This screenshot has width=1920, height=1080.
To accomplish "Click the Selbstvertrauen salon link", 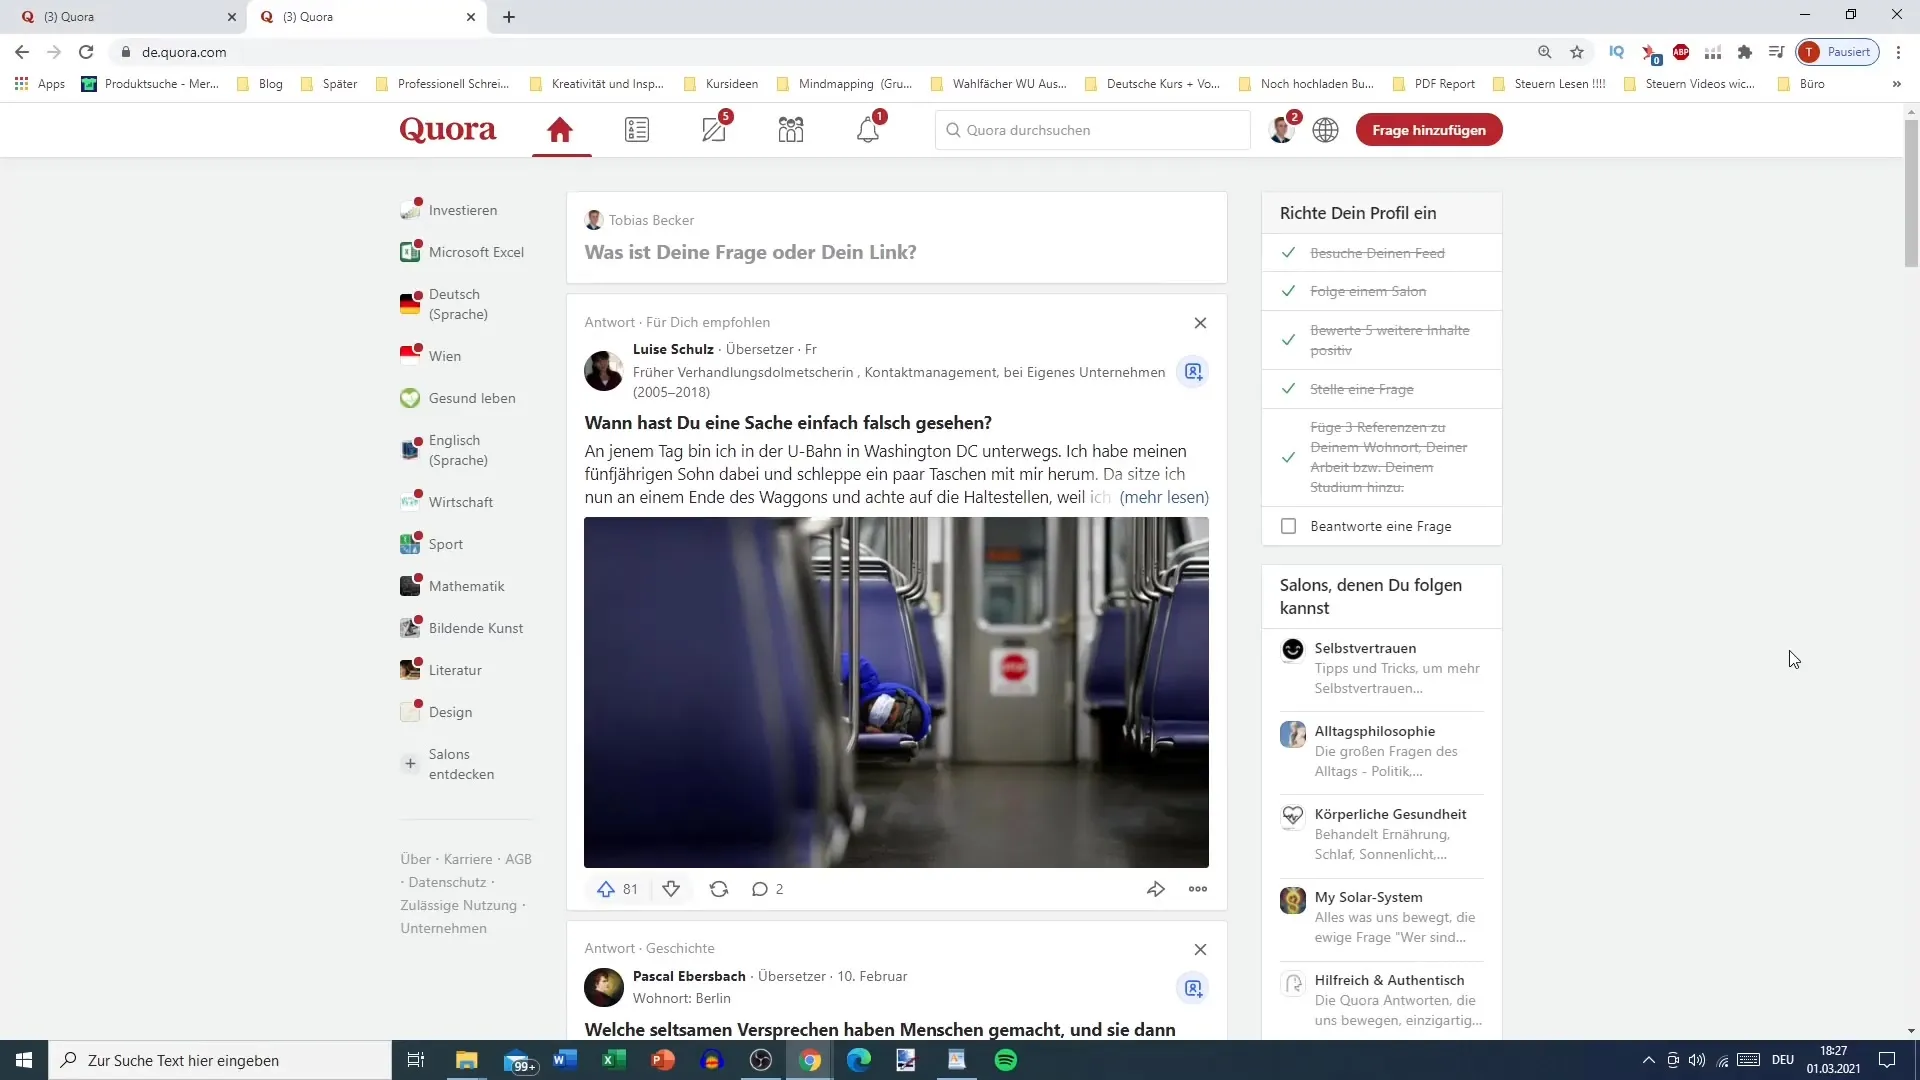I will [1365, 647].
